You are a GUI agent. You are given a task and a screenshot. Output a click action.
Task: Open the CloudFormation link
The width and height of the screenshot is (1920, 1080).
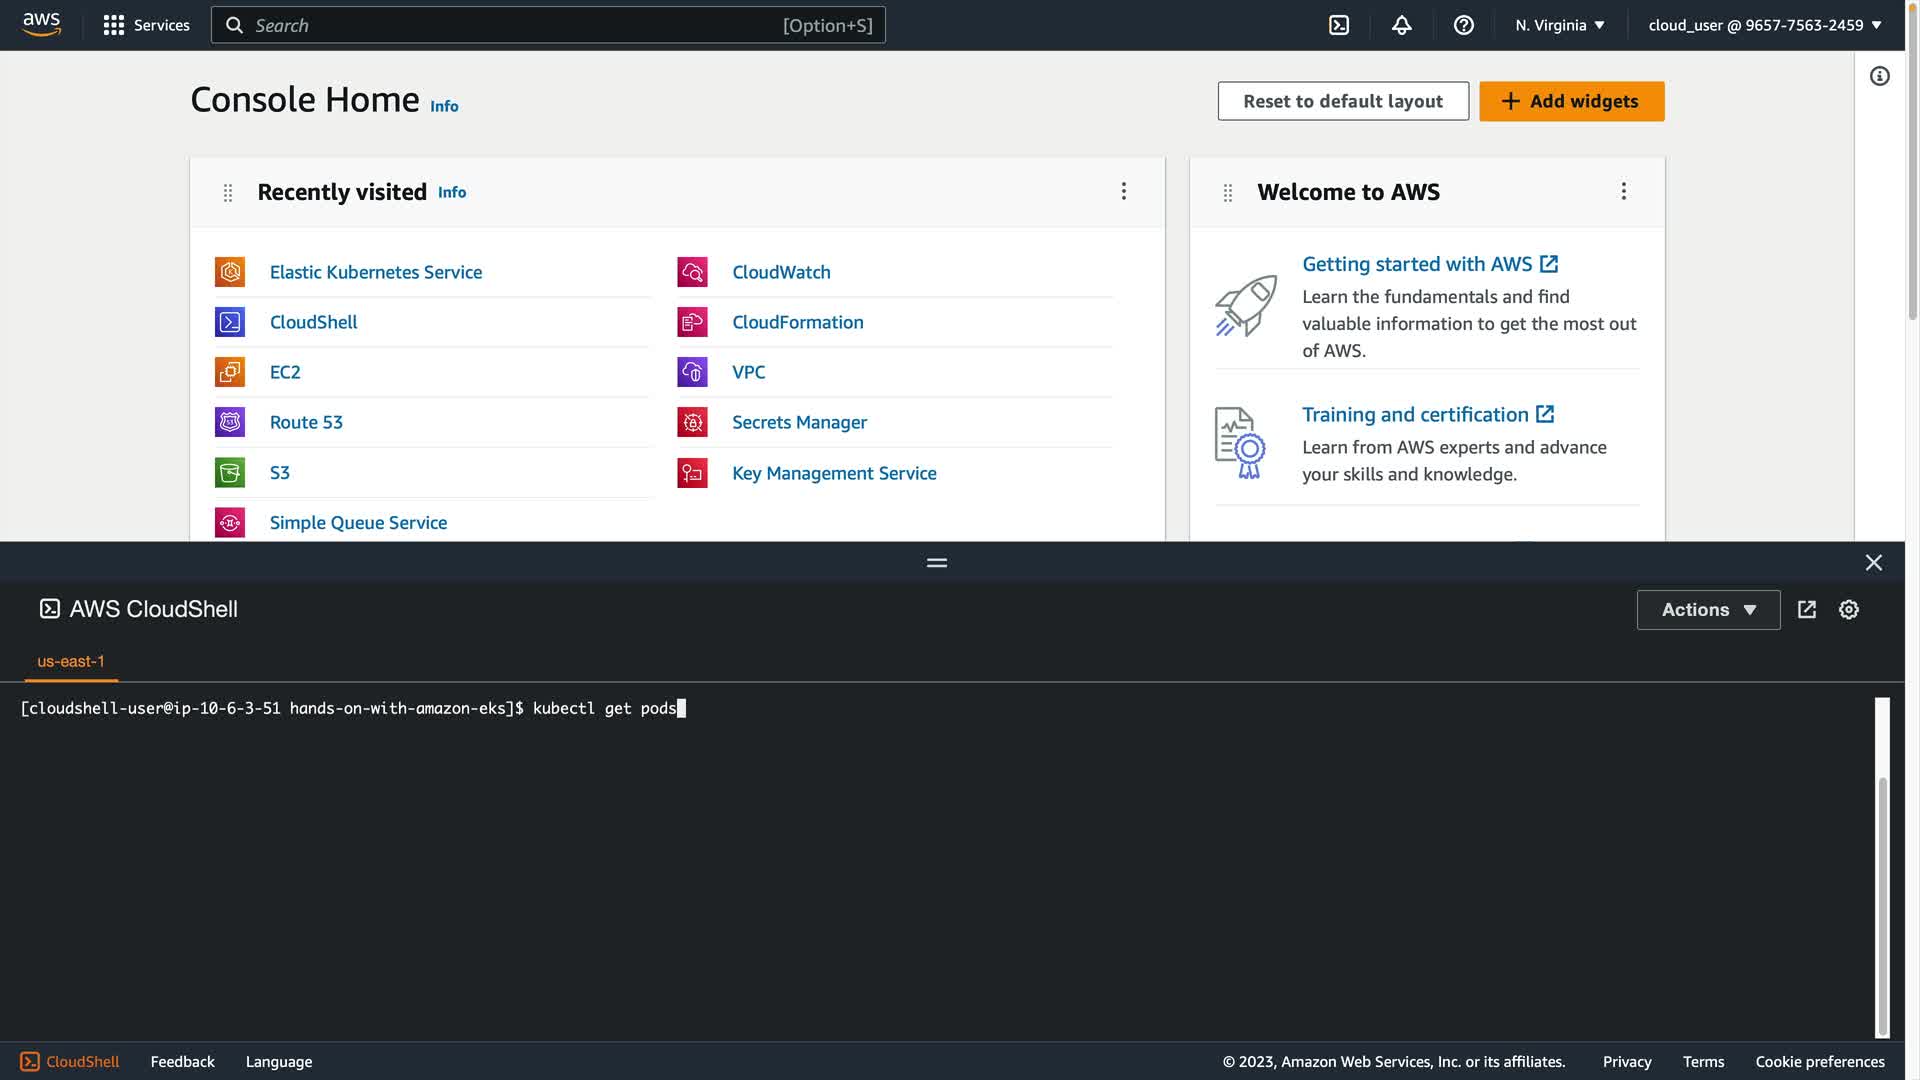(x=797, y=322)
